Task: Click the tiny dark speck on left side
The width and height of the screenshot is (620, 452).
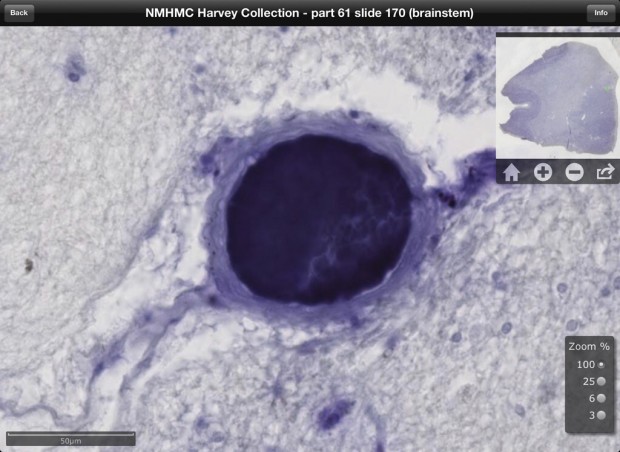Action: coord(31,266)
